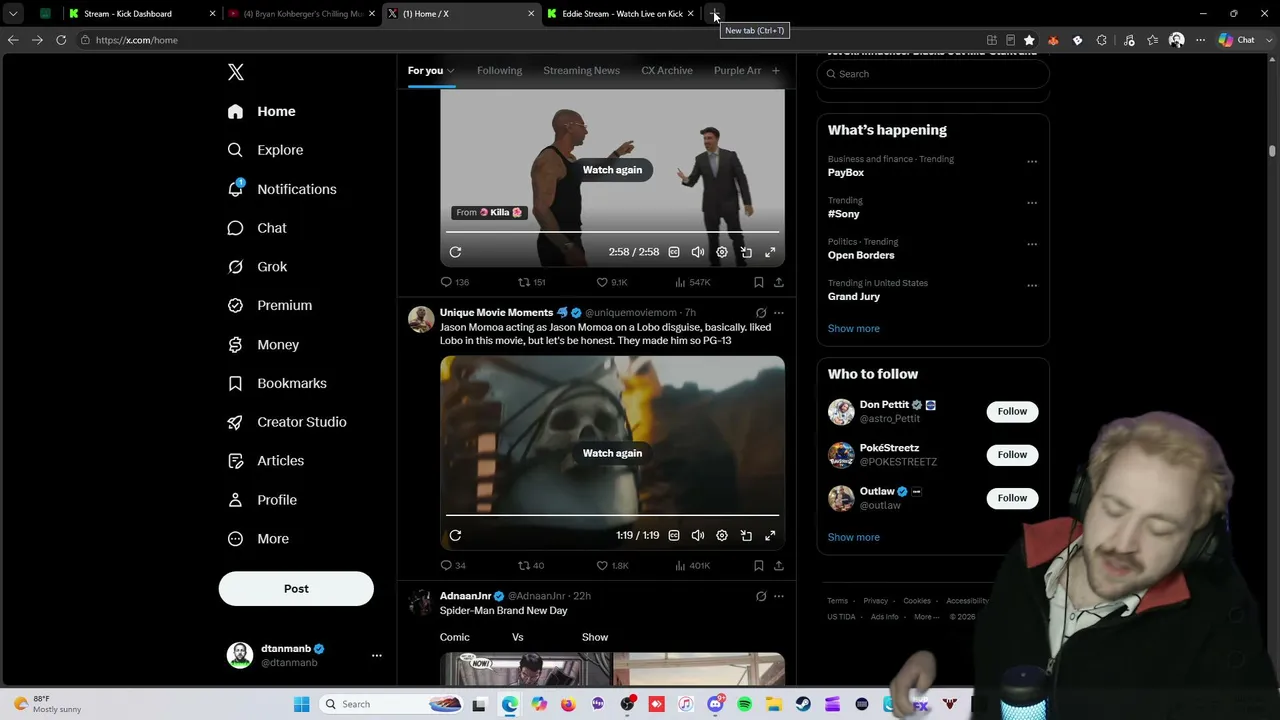Viewport: 1280px width, 720px height.
Task: Switch to the Bryan Kohberger browser tab
Action: coord(301,14)
